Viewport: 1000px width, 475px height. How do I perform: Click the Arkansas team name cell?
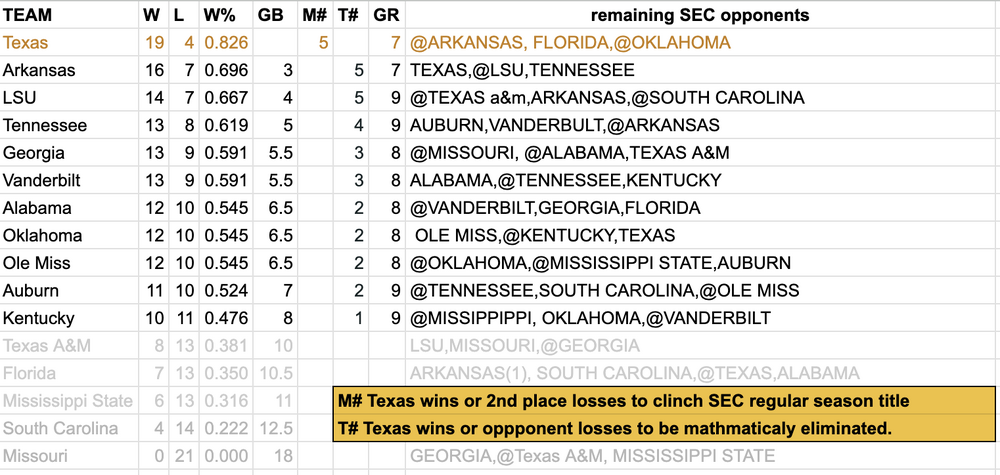pos(39,71)
